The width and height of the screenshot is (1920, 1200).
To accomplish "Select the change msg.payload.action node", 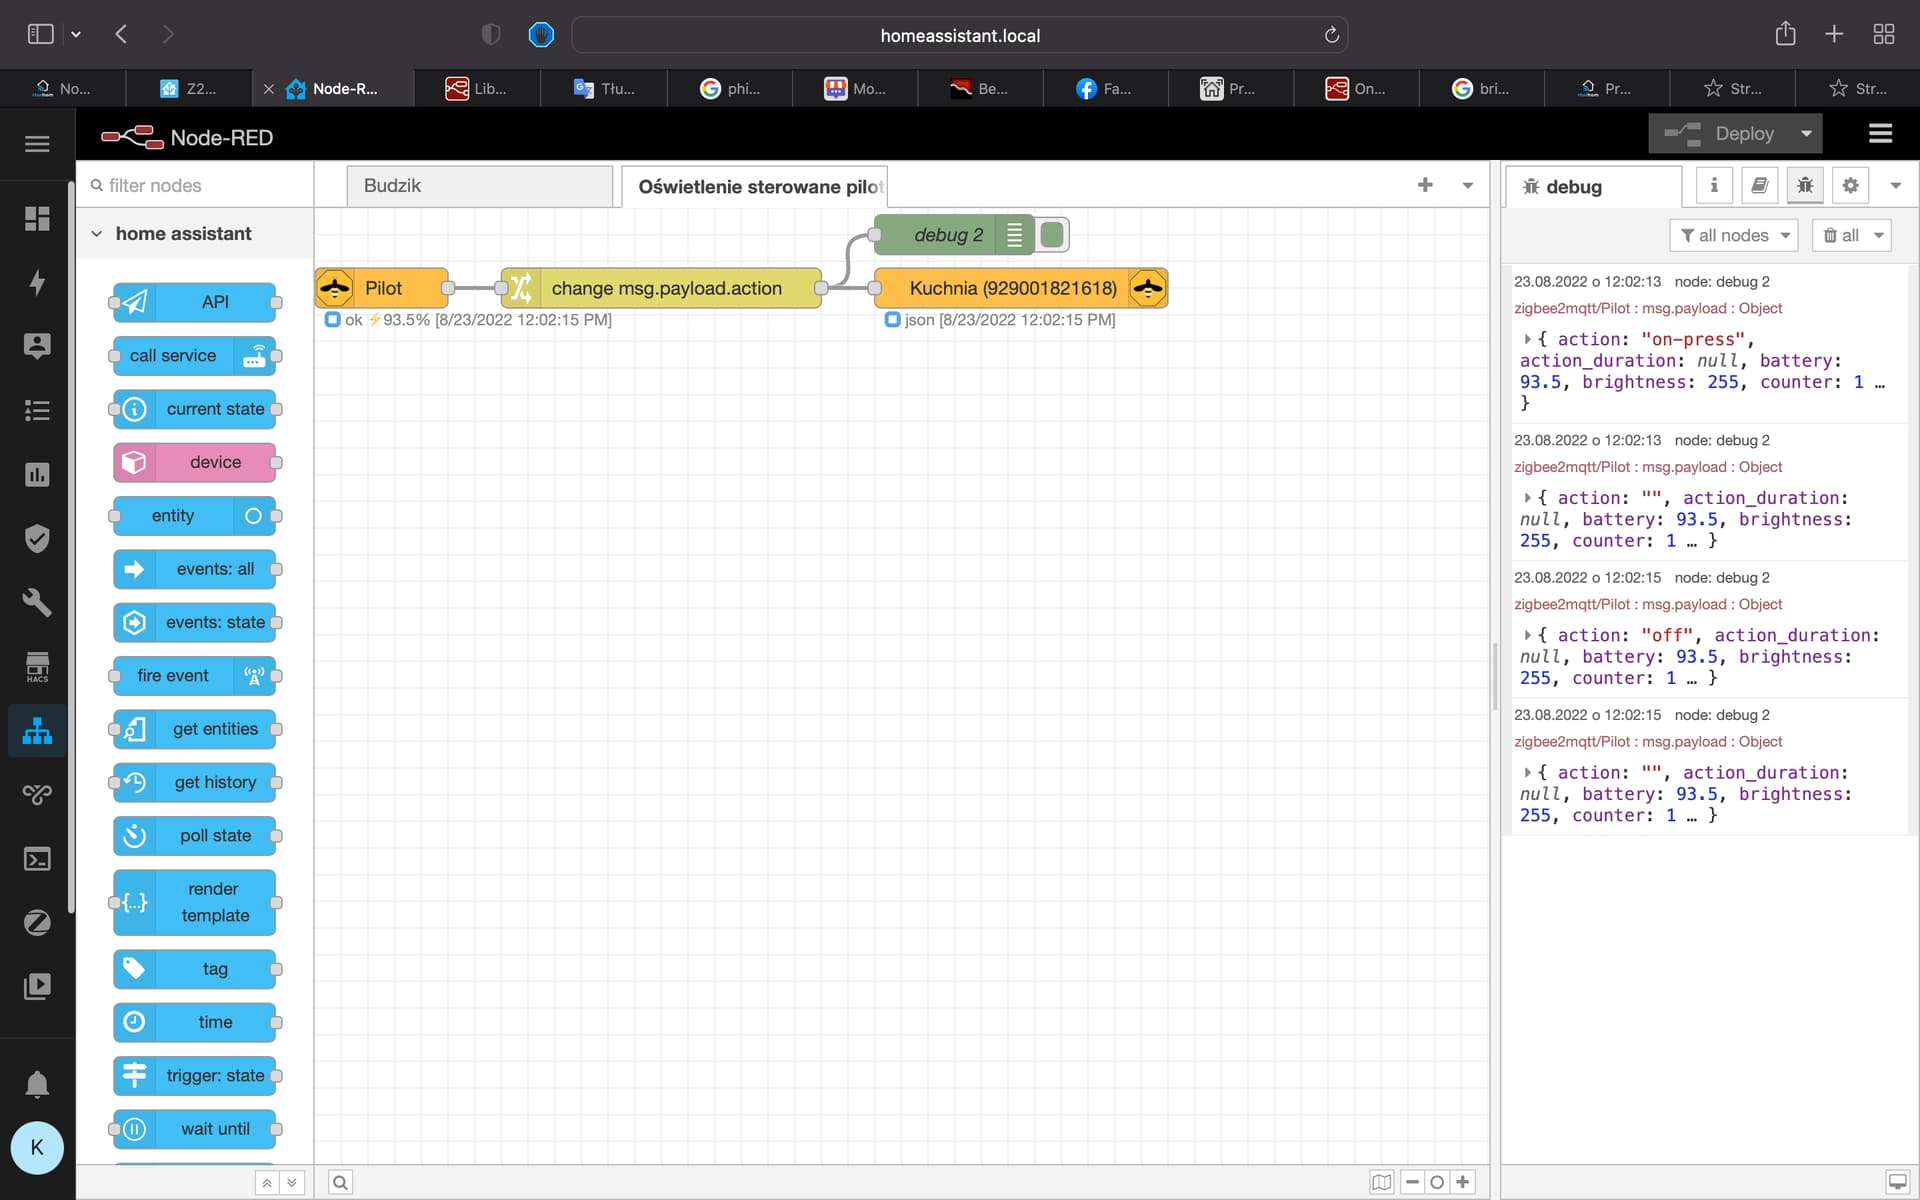I will pyautogui.click(x=661, y=288).
